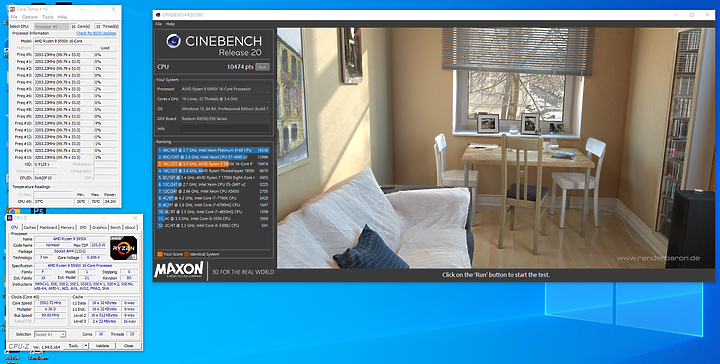Click the Tools button in CPU-Z
The image size is (720, 364).
pyautogui.click(x=73, y=346)
